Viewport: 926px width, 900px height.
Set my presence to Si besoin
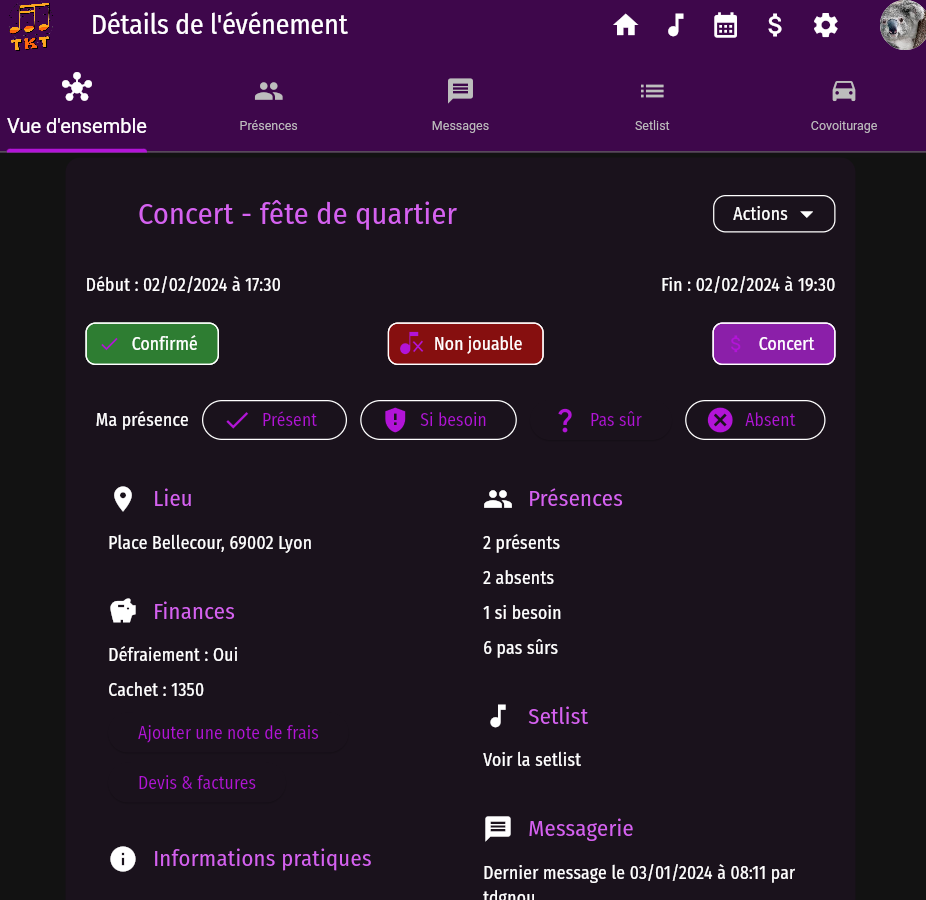[438, 420]
